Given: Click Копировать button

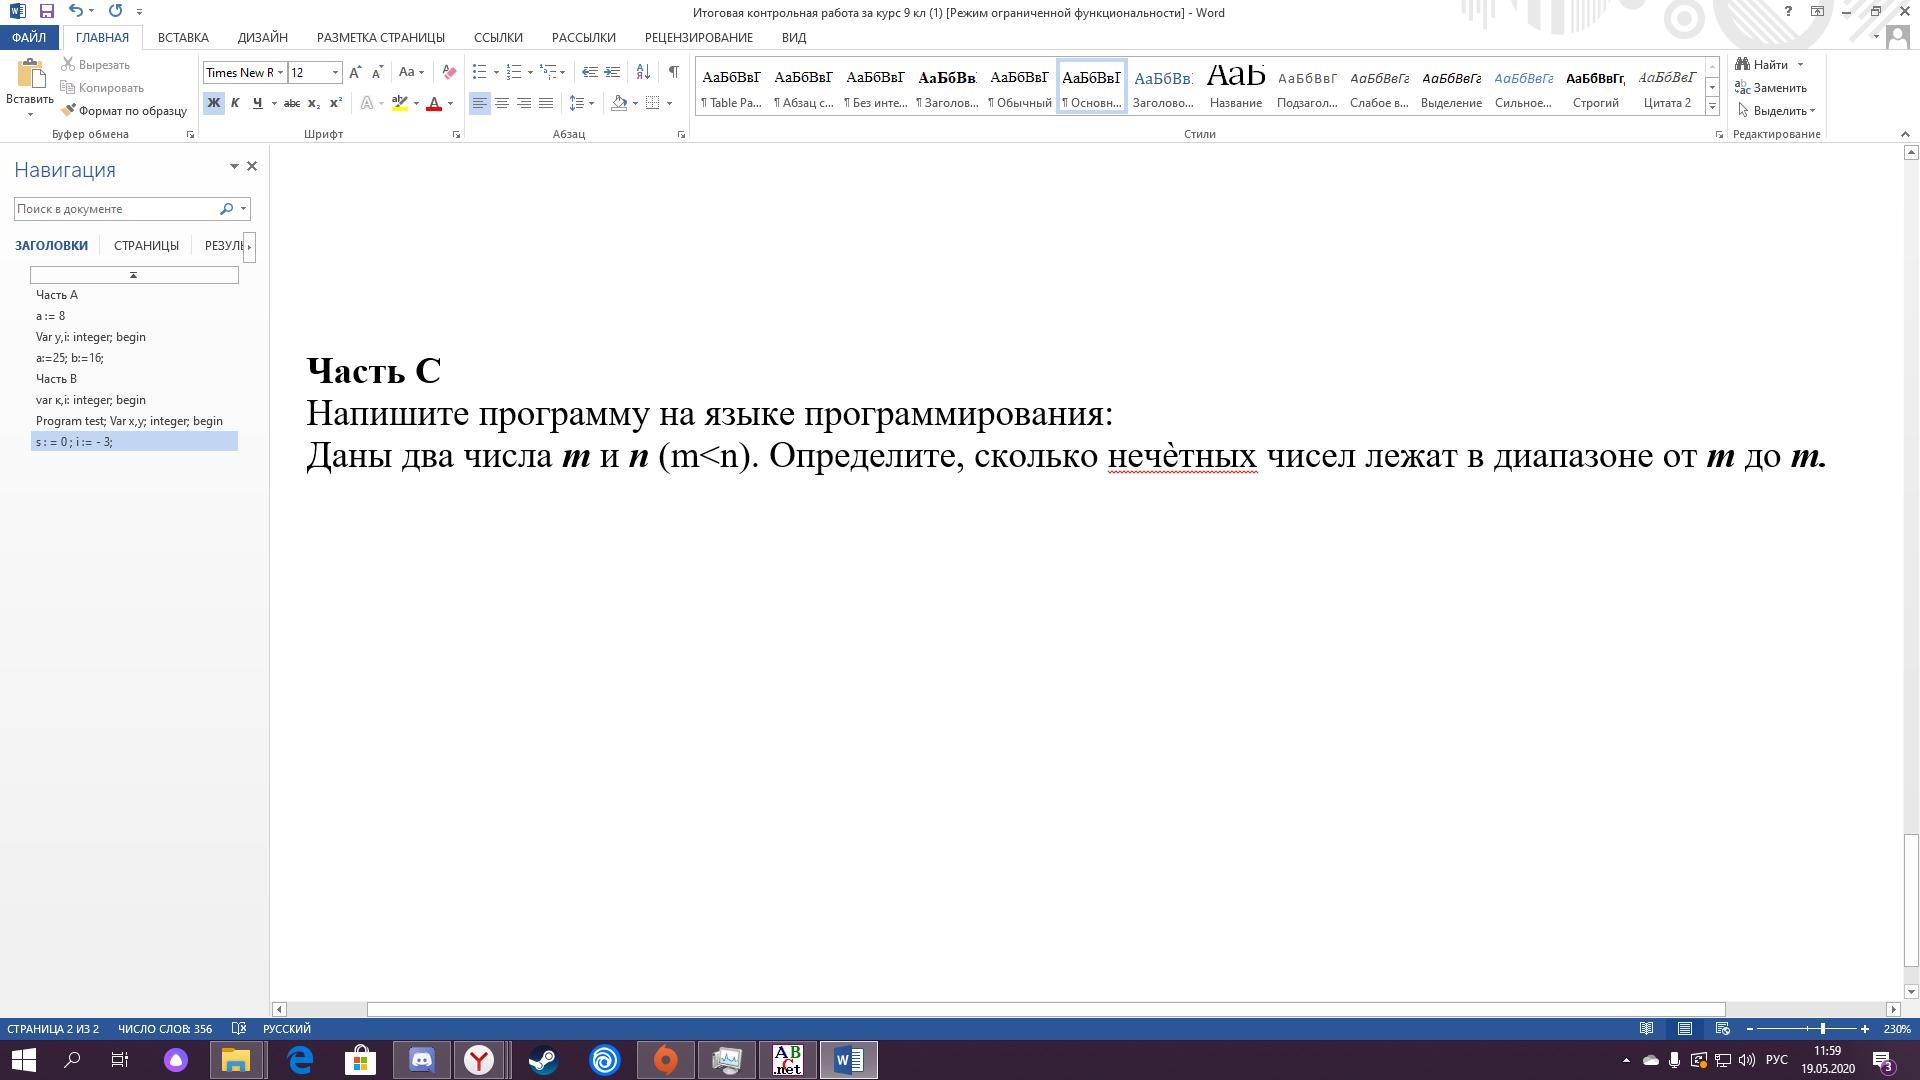Looking at the screenshot, I should (x=103, y=88).
